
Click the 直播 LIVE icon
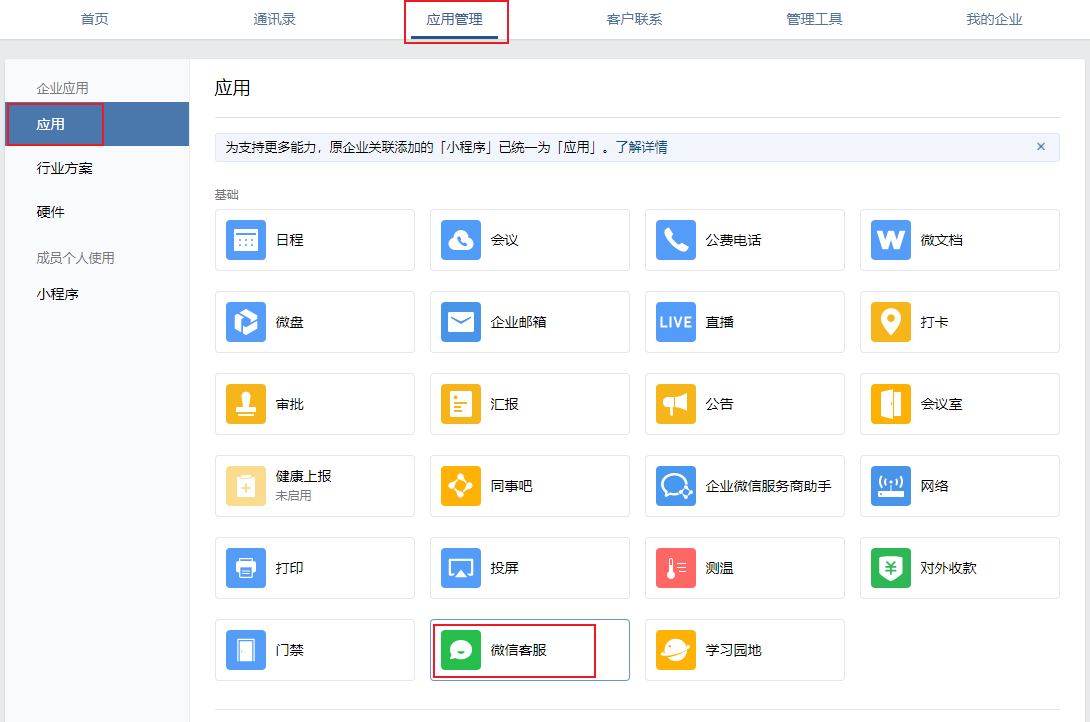(676, 322)
